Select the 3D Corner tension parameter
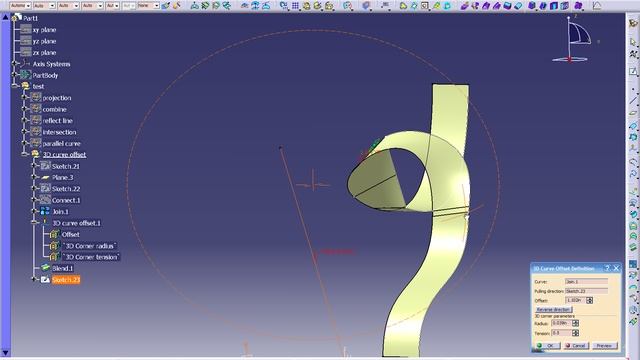This screenshot has height=360, width=640. pyautogui.click(x=91, y=257)
